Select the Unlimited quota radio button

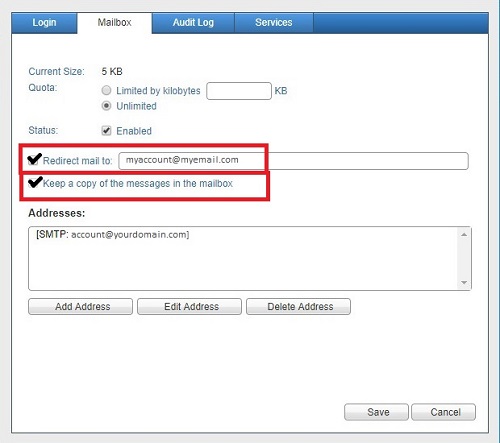click(106, 106)
